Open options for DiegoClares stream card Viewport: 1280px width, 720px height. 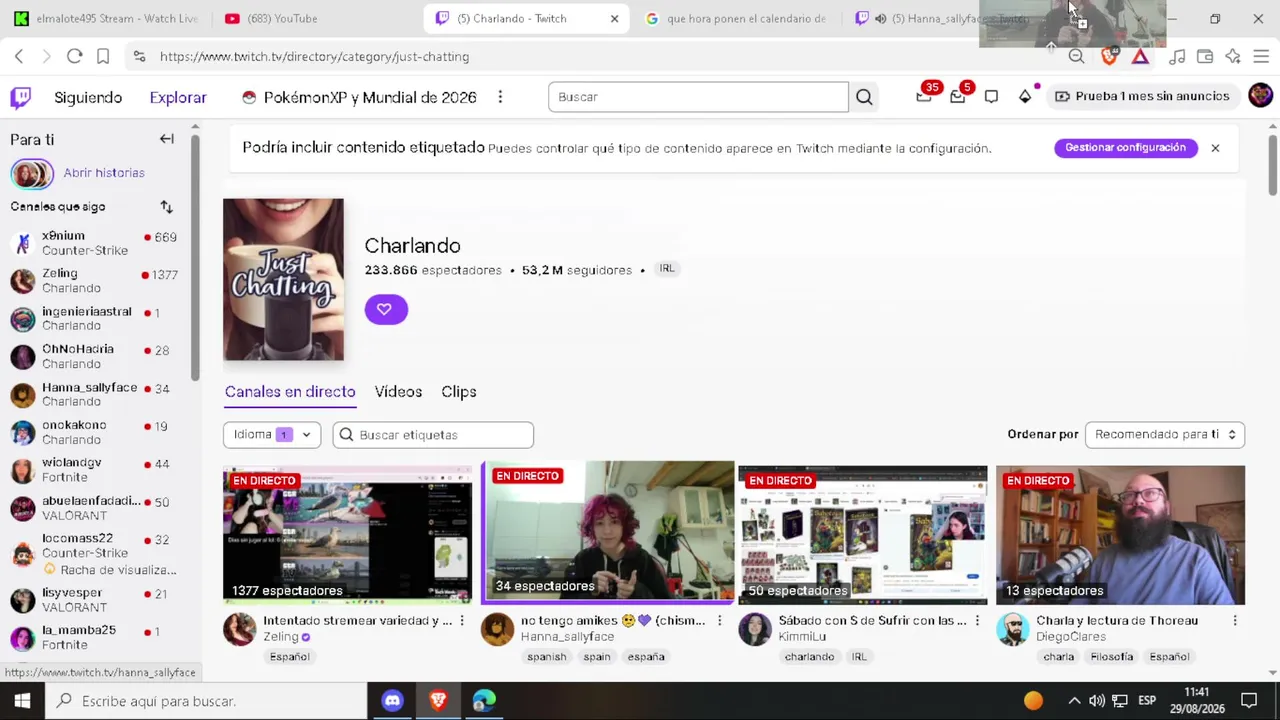[1235, 621]
